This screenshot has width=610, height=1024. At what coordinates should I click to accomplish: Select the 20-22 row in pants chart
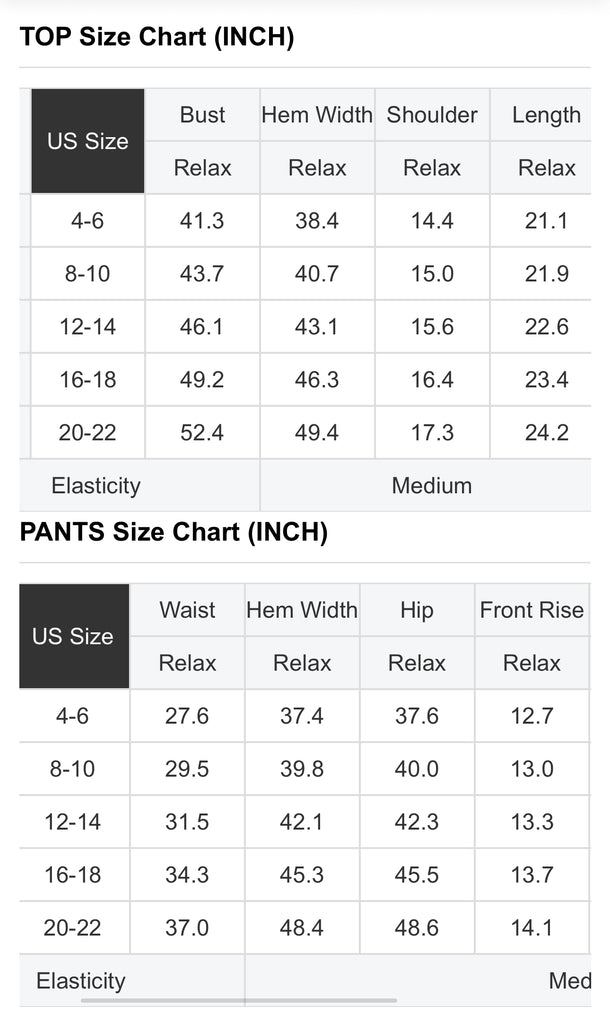tap(305, 927)
